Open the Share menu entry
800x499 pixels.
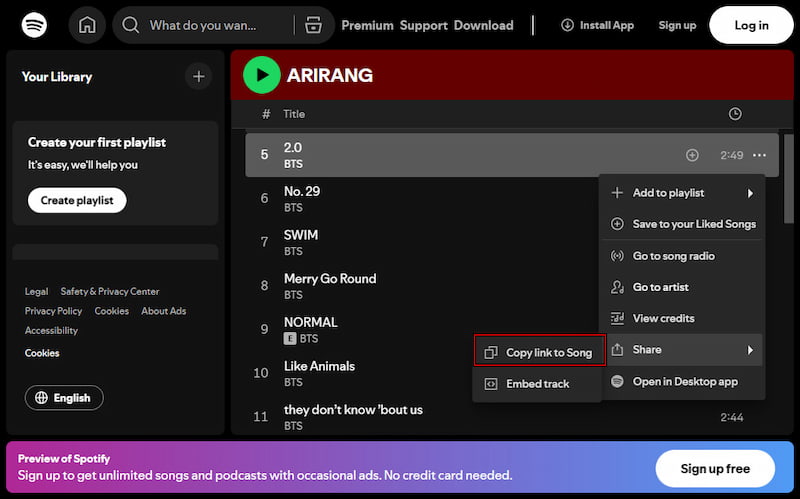[682, 350]
